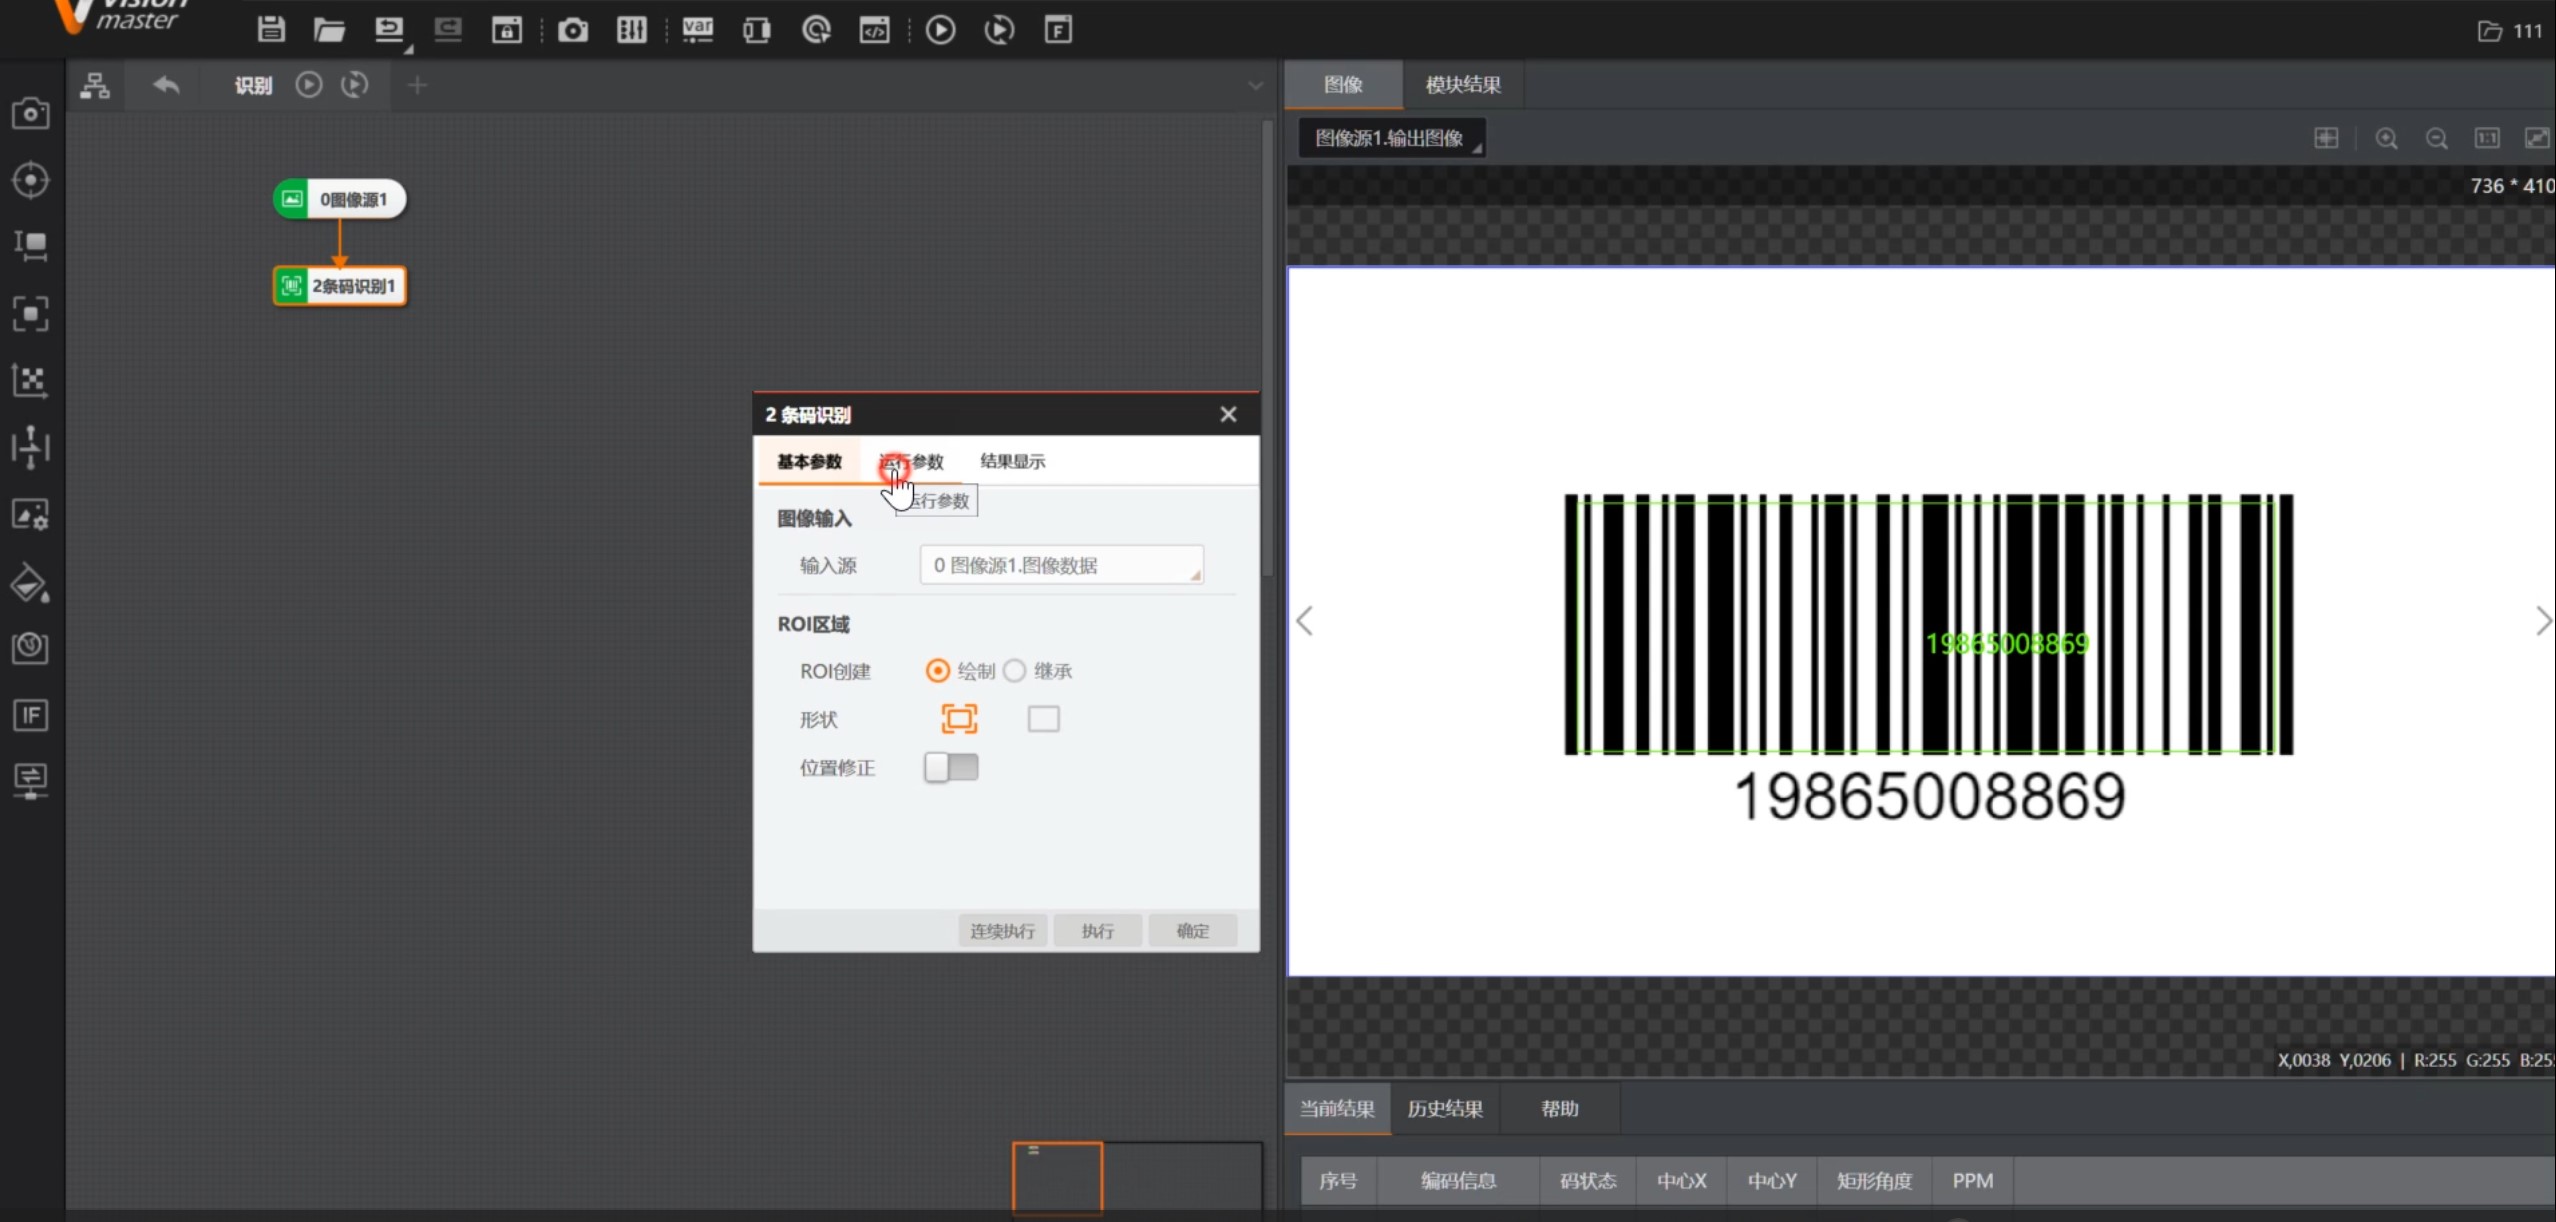Switch to 历史结果 tab
Viewport: 2556px width, 1222px height.
[x=1445, y=1109]
